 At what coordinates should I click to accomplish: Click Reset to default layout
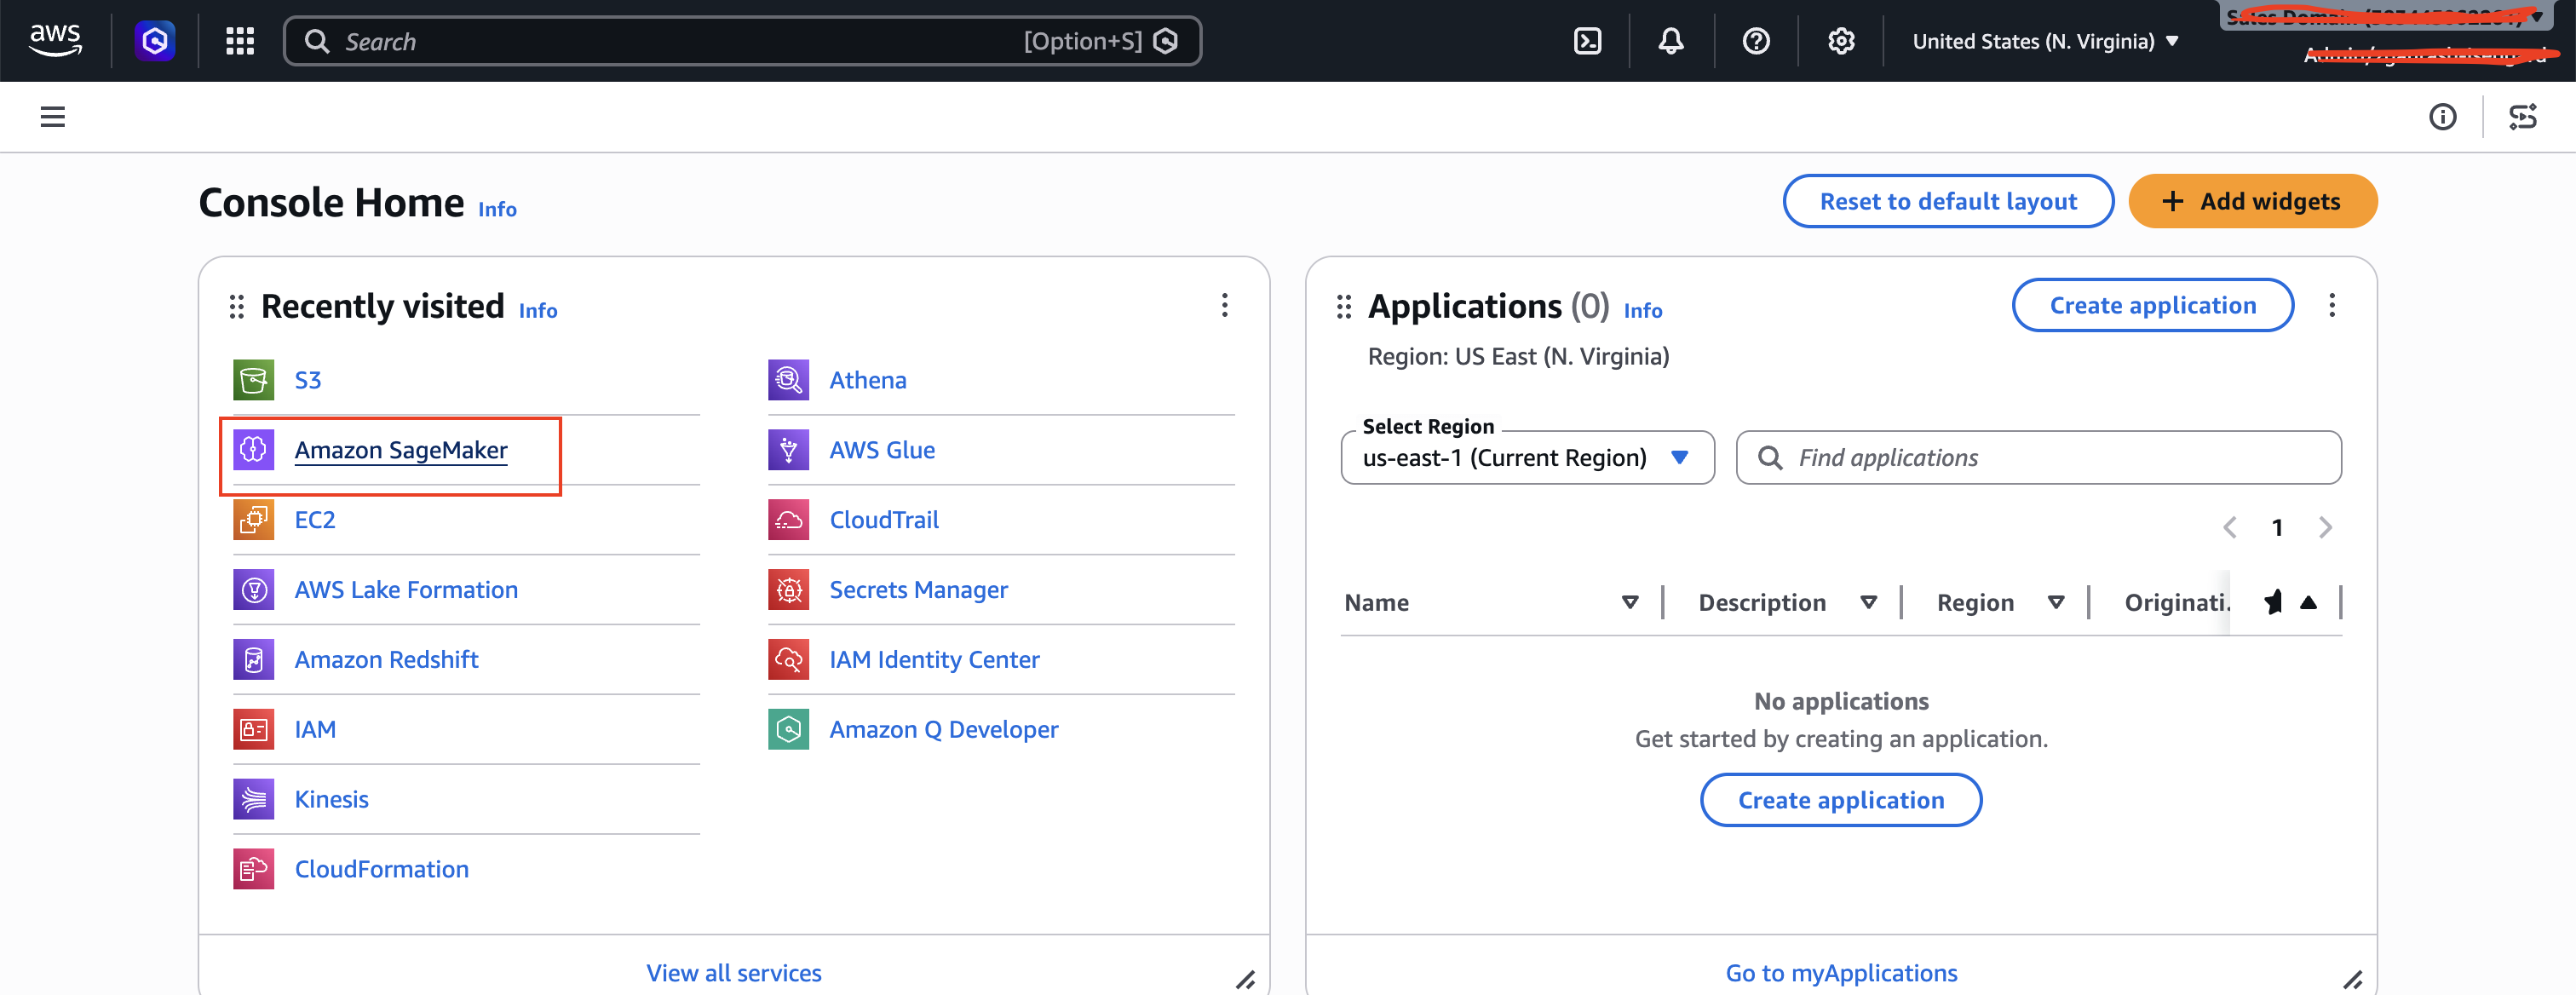1948,201
